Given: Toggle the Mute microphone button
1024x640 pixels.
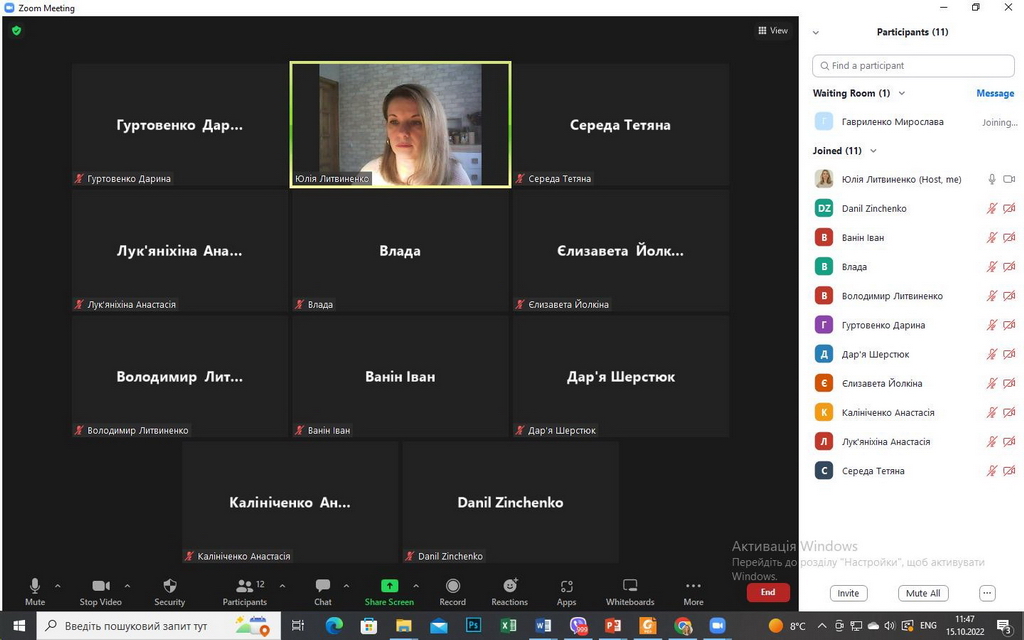Looking at the screenshot, I should 35,587.
